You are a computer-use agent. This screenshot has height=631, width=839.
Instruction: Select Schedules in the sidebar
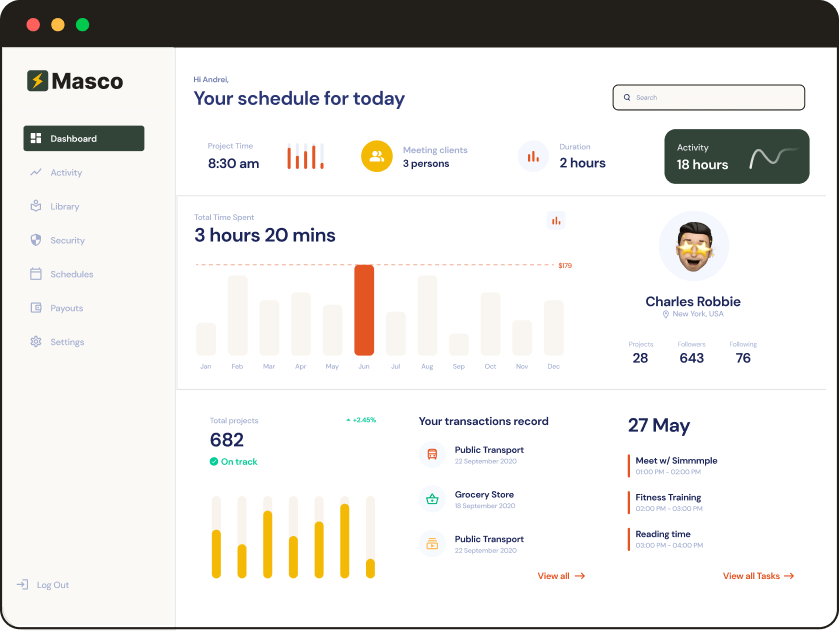[71, 274]
